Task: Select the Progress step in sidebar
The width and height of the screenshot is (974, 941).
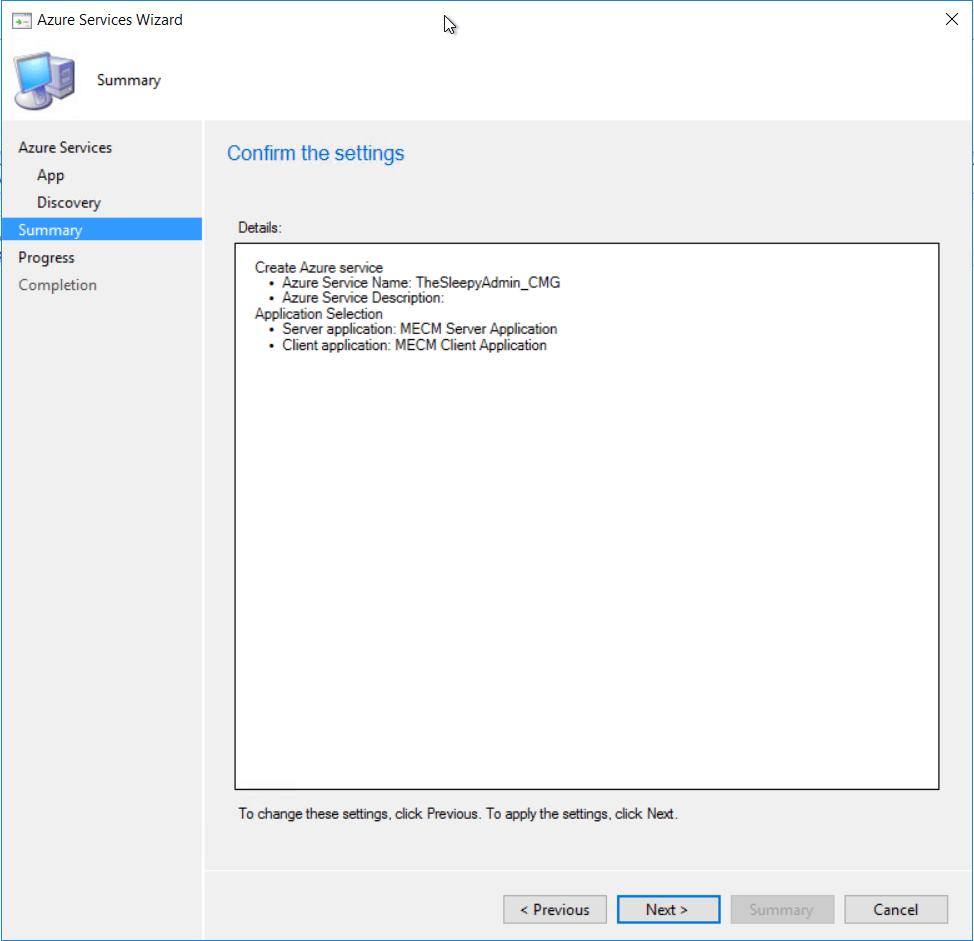Action: [46, 257]
